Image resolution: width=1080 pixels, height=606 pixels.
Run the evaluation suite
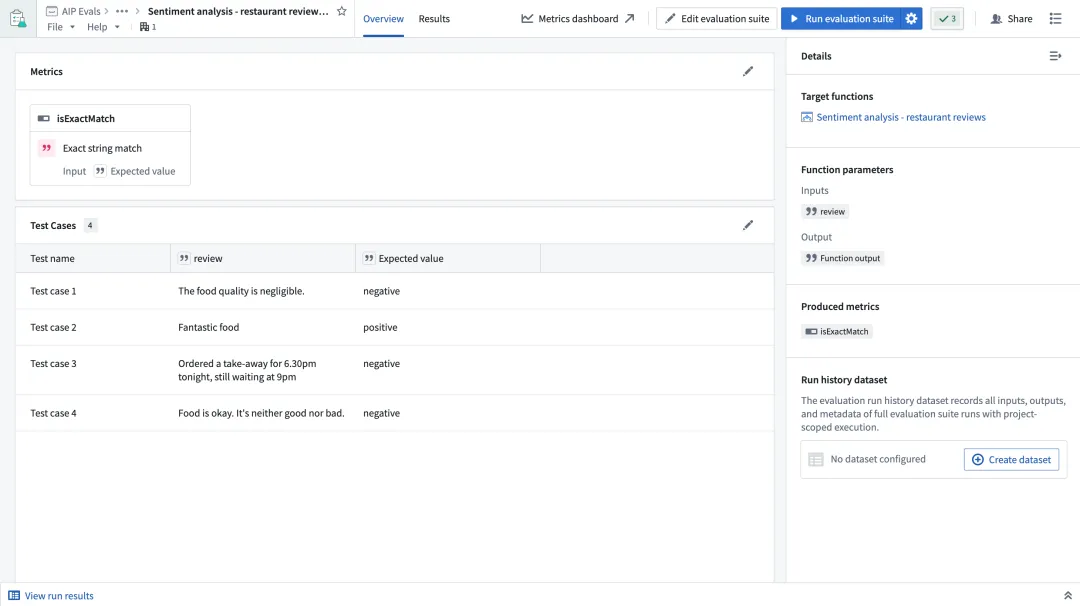[840, 19]
